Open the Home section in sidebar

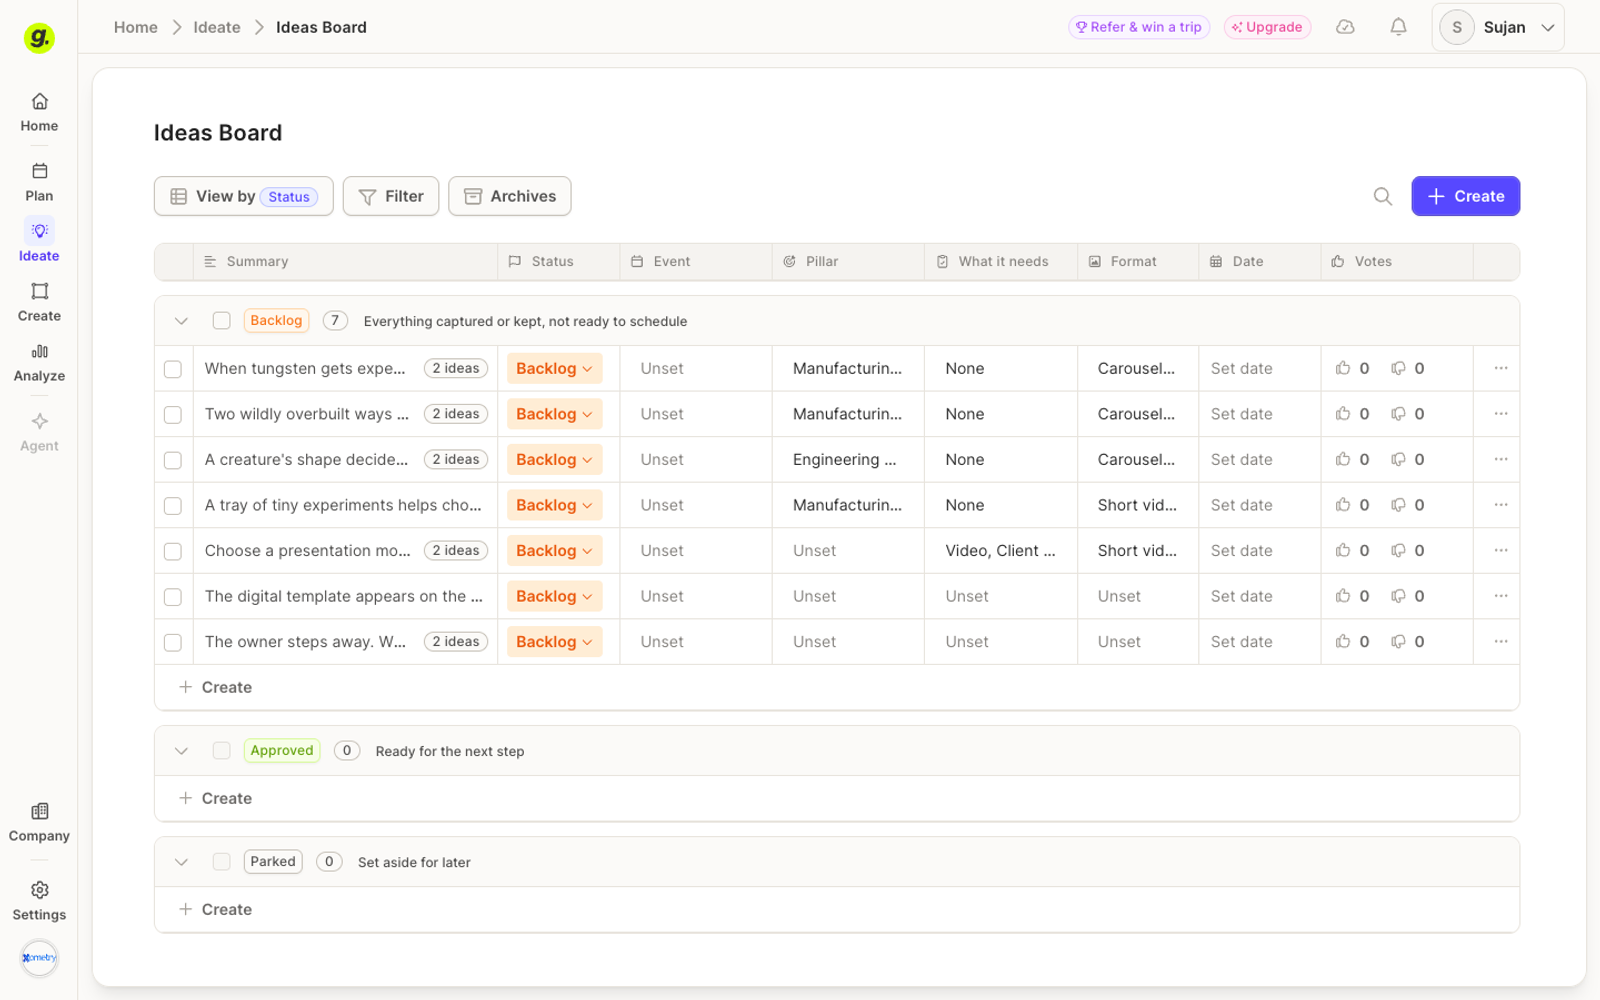(x=39, y=112)
